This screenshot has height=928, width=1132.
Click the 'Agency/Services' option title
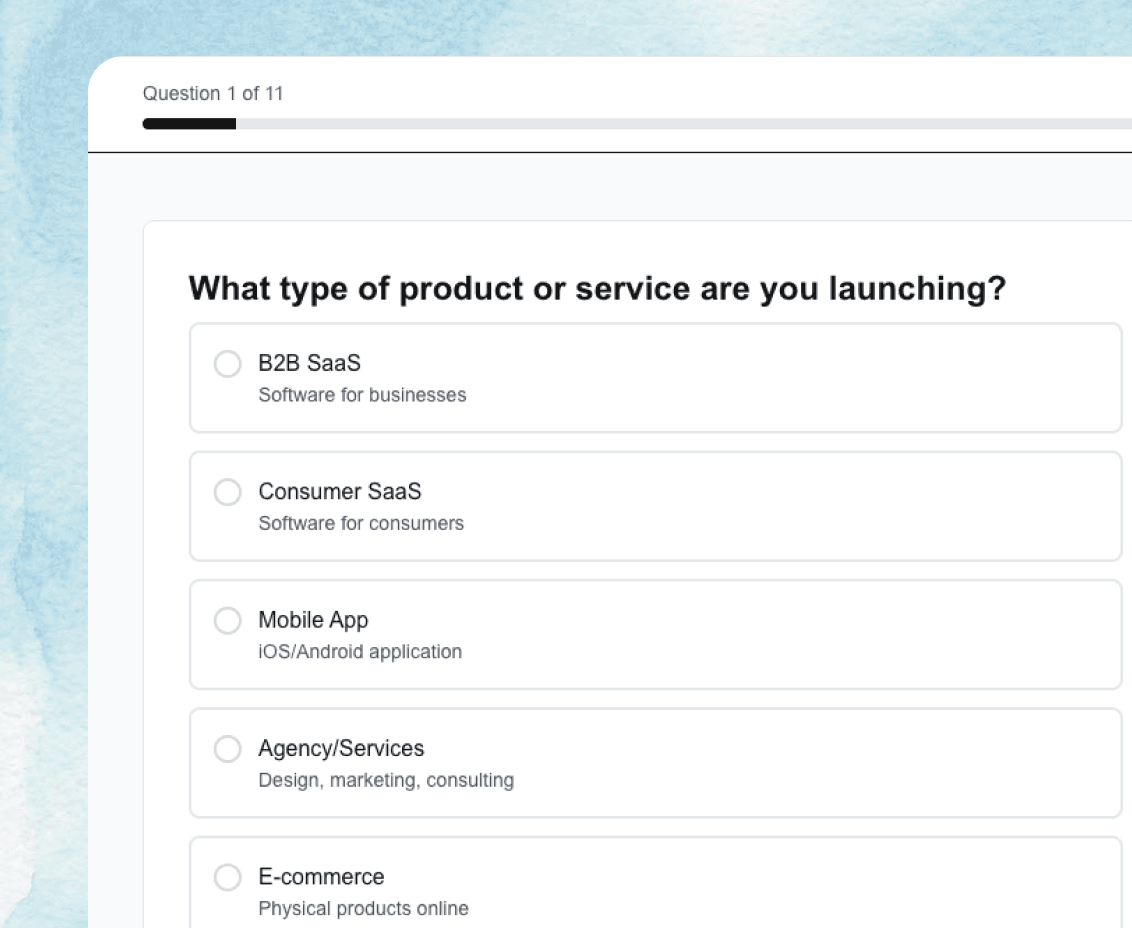tap(341, 748)
